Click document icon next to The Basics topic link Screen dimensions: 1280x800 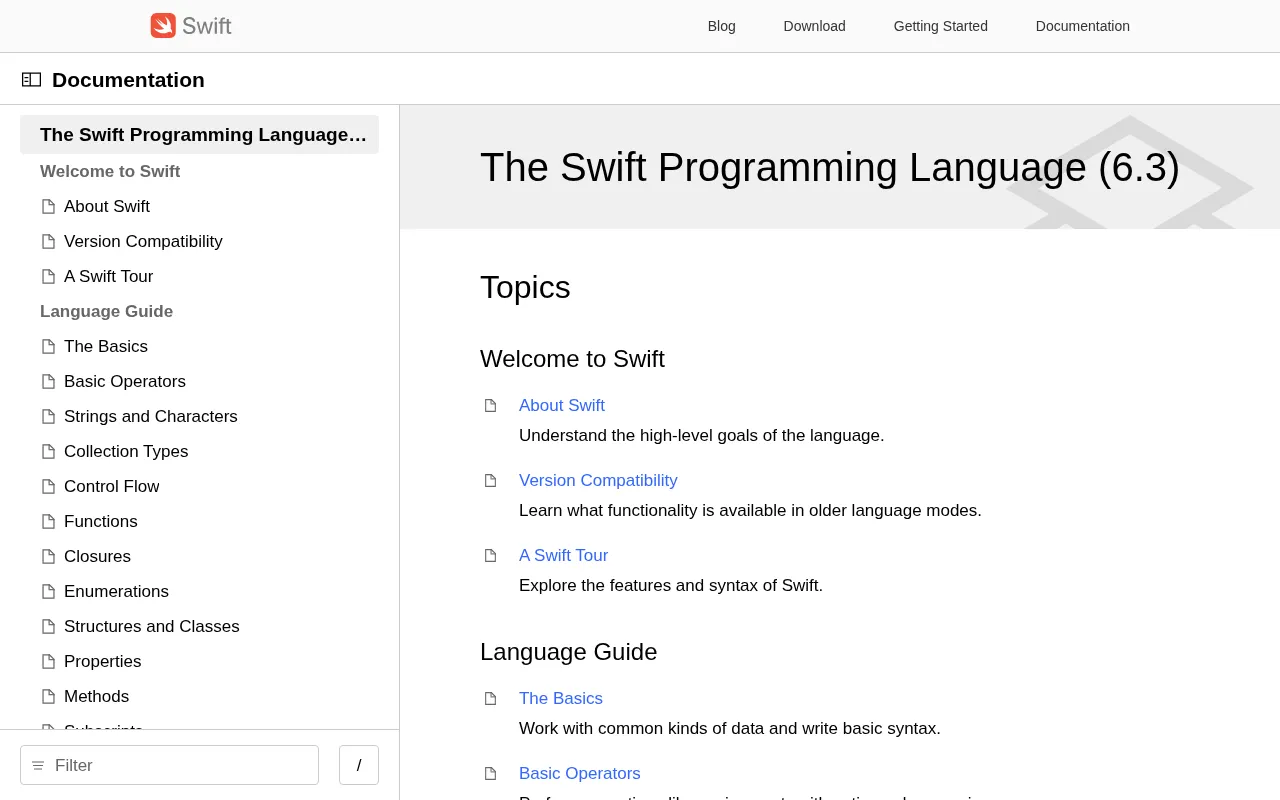click(x=490, y=699)
